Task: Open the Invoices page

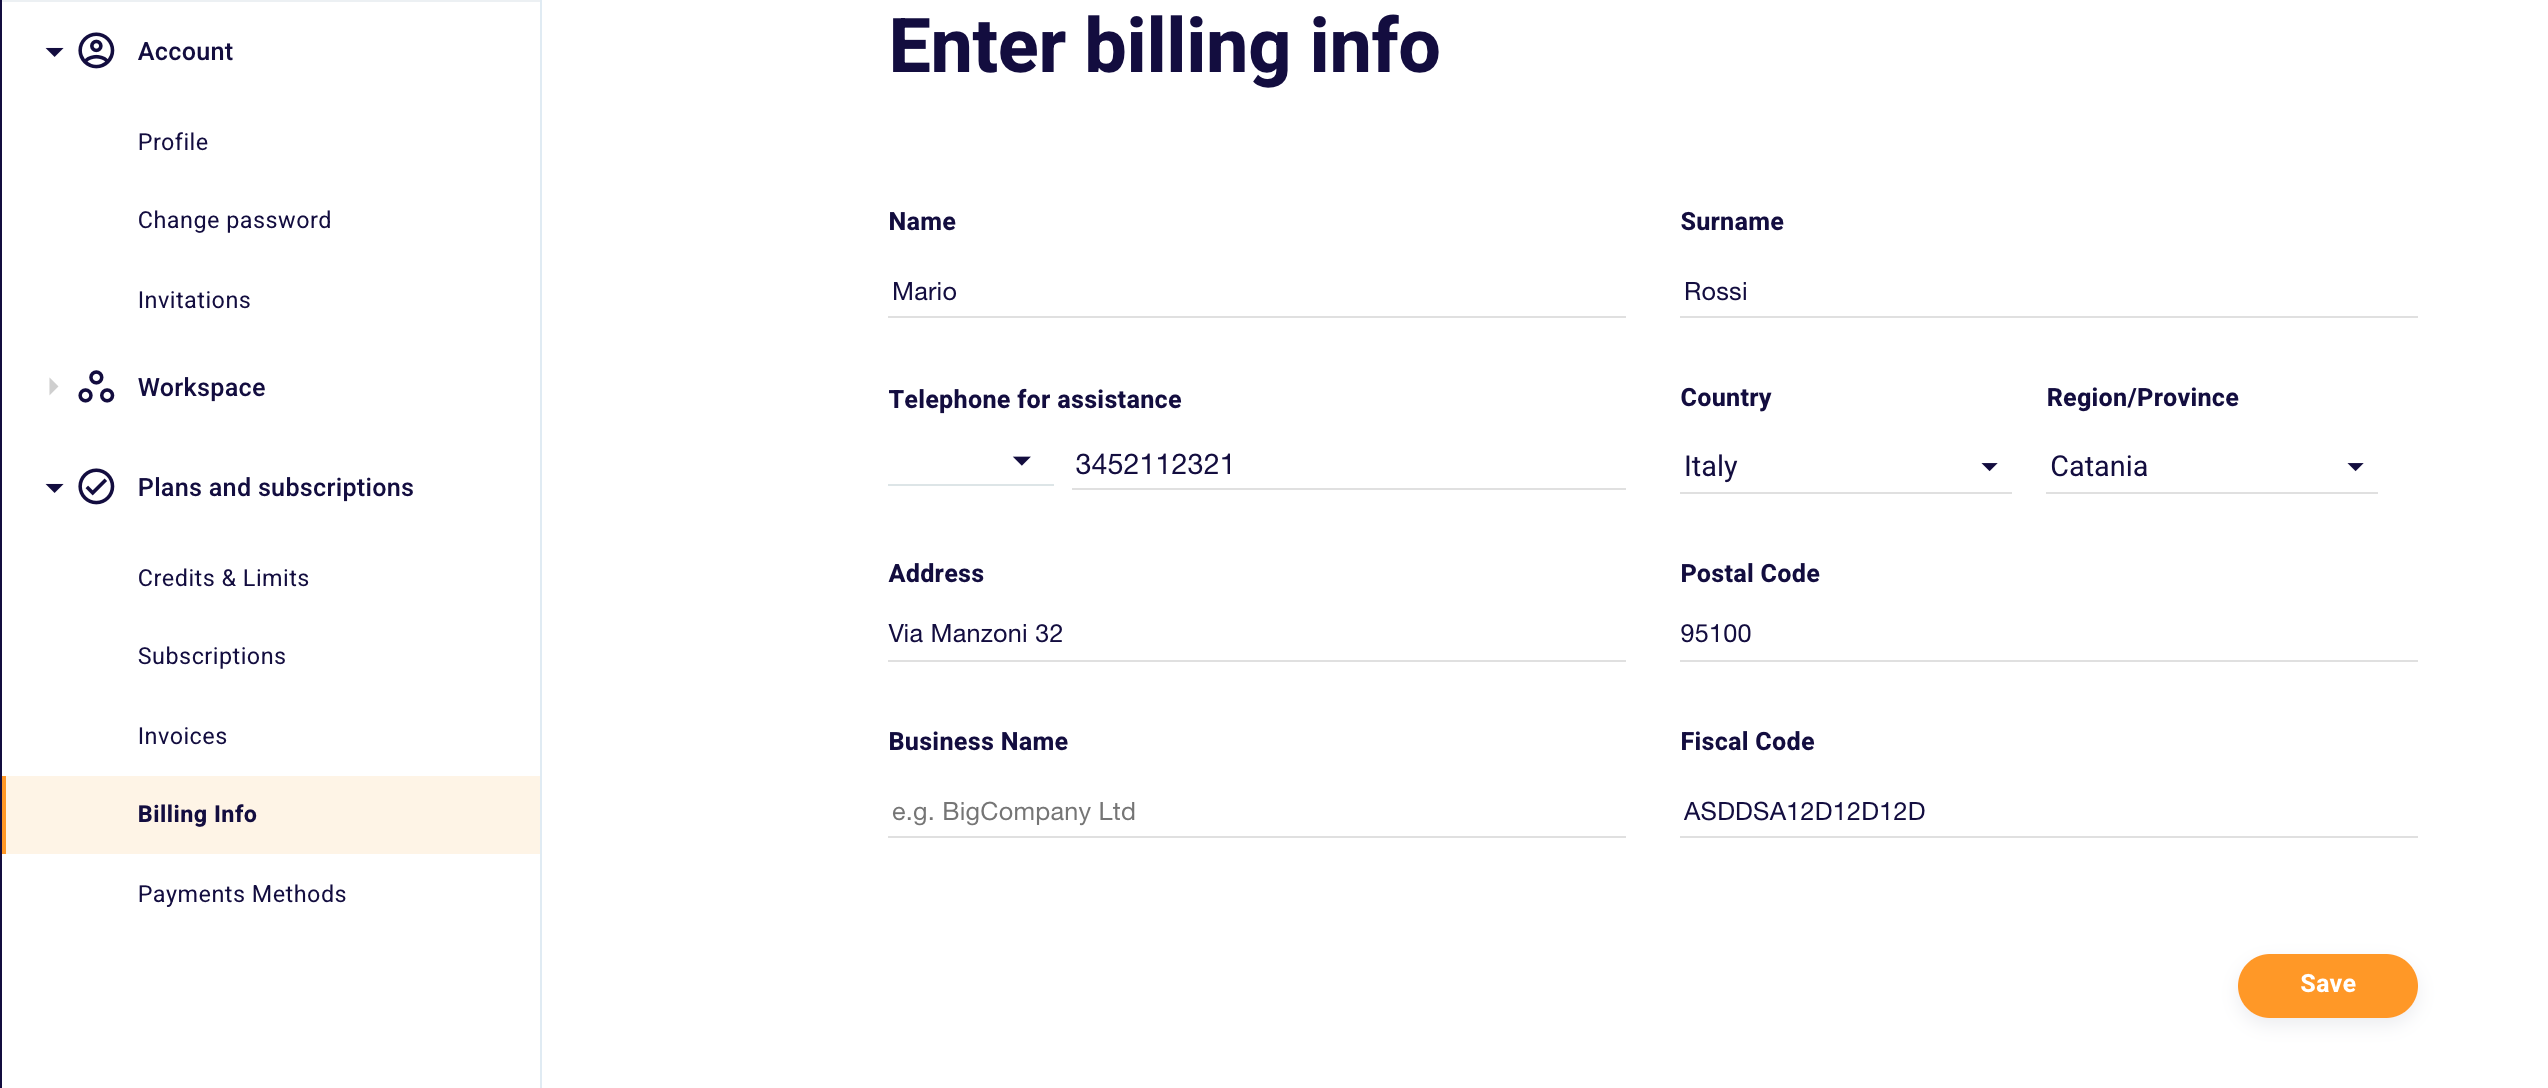Action: [x=182, y=736]
